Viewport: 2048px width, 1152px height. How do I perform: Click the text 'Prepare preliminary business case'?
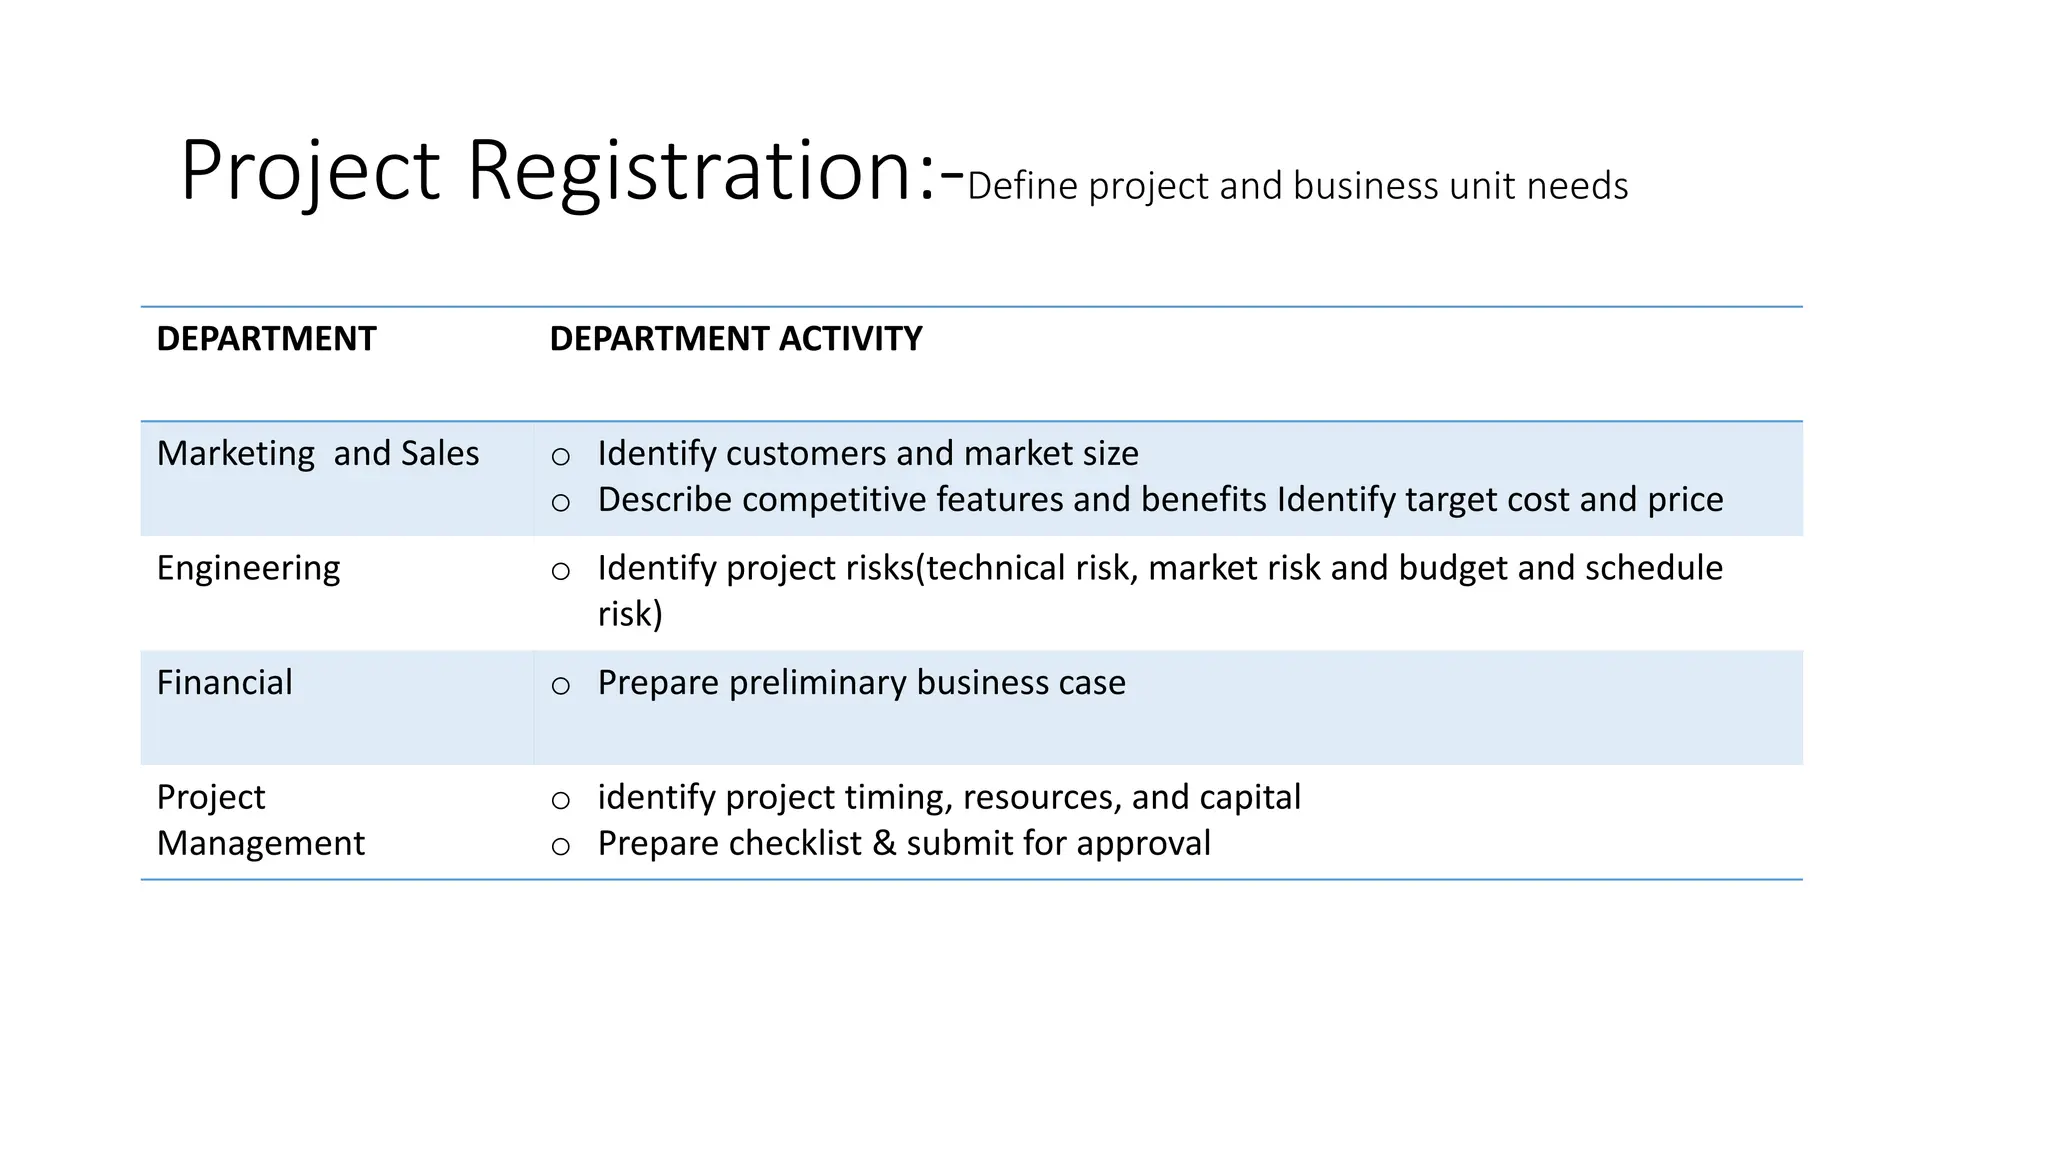pyautogui.click(x=861, y=683)
